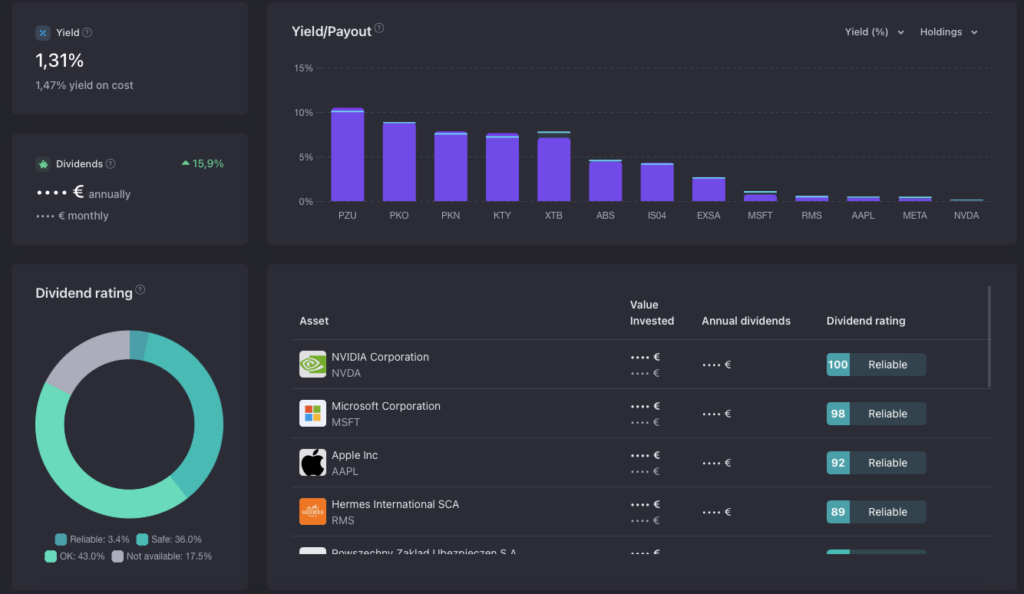Click the RMS axis label
This screenshot has height=594, width=1024.
tap(812, 215)
